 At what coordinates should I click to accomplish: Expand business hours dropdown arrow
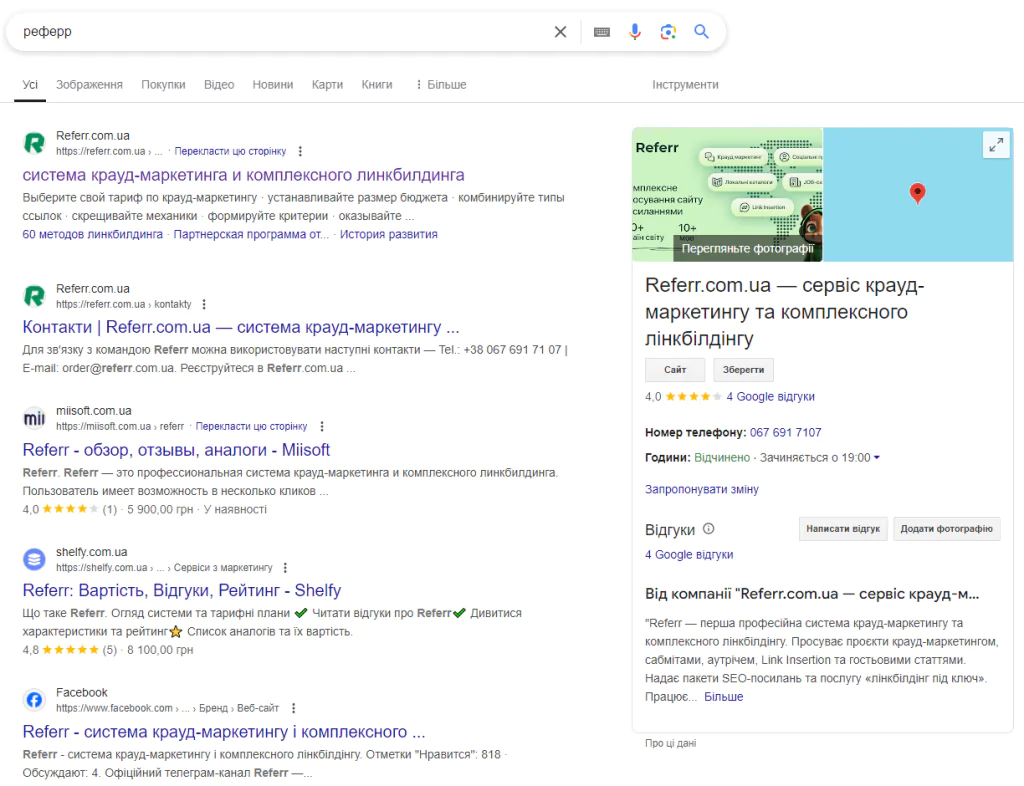click(876, 458)
